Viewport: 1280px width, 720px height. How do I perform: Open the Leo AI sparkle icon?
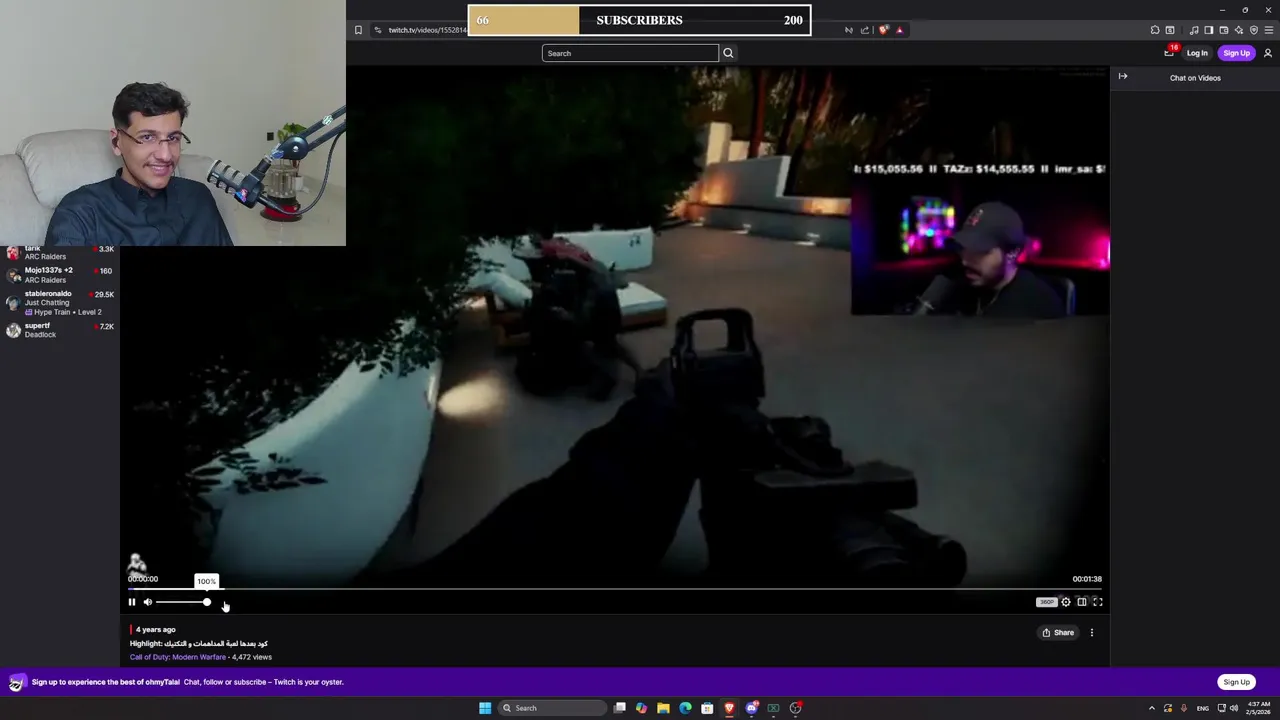point(1239,30)
